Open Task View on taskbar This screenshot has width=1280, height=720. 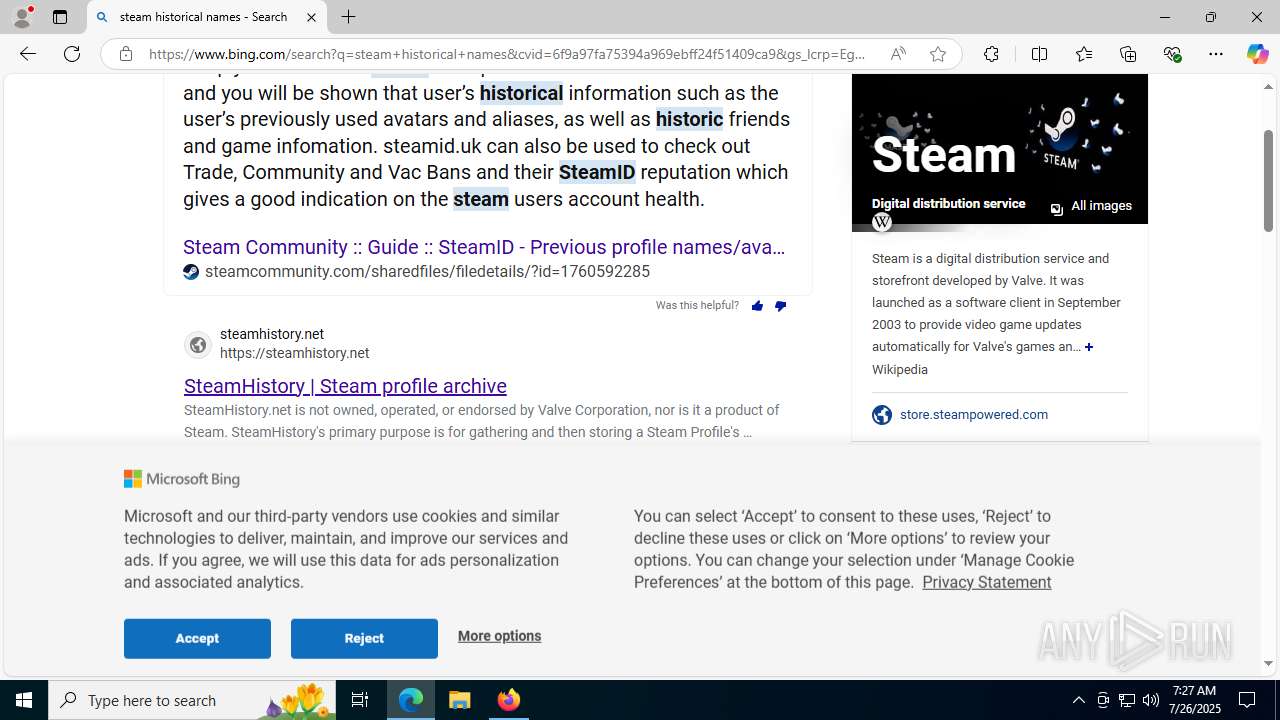(360, 700)
